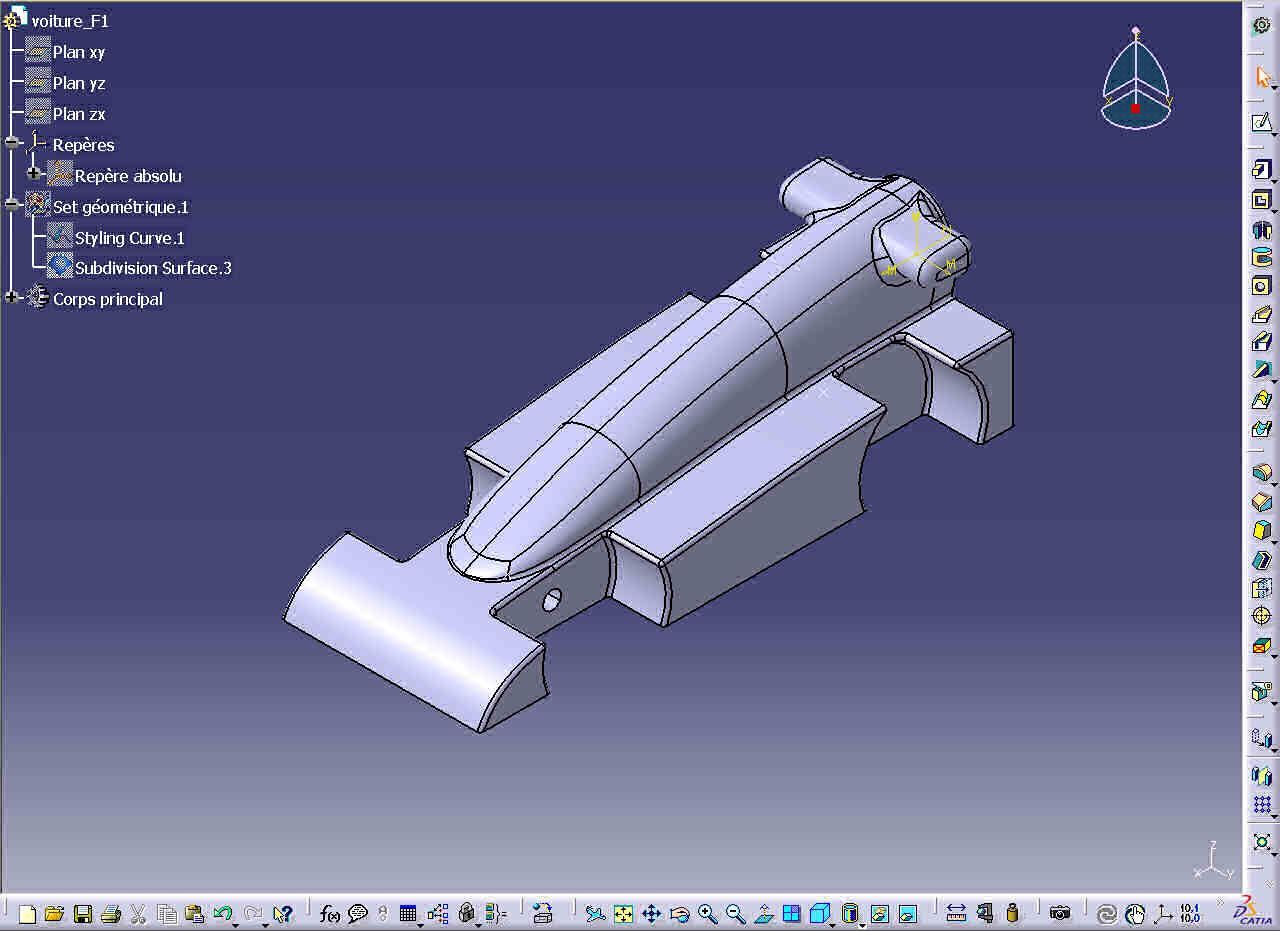Click the Cut scissors icon
Screen dimensions: 1280x931
[x=138, y=913]
